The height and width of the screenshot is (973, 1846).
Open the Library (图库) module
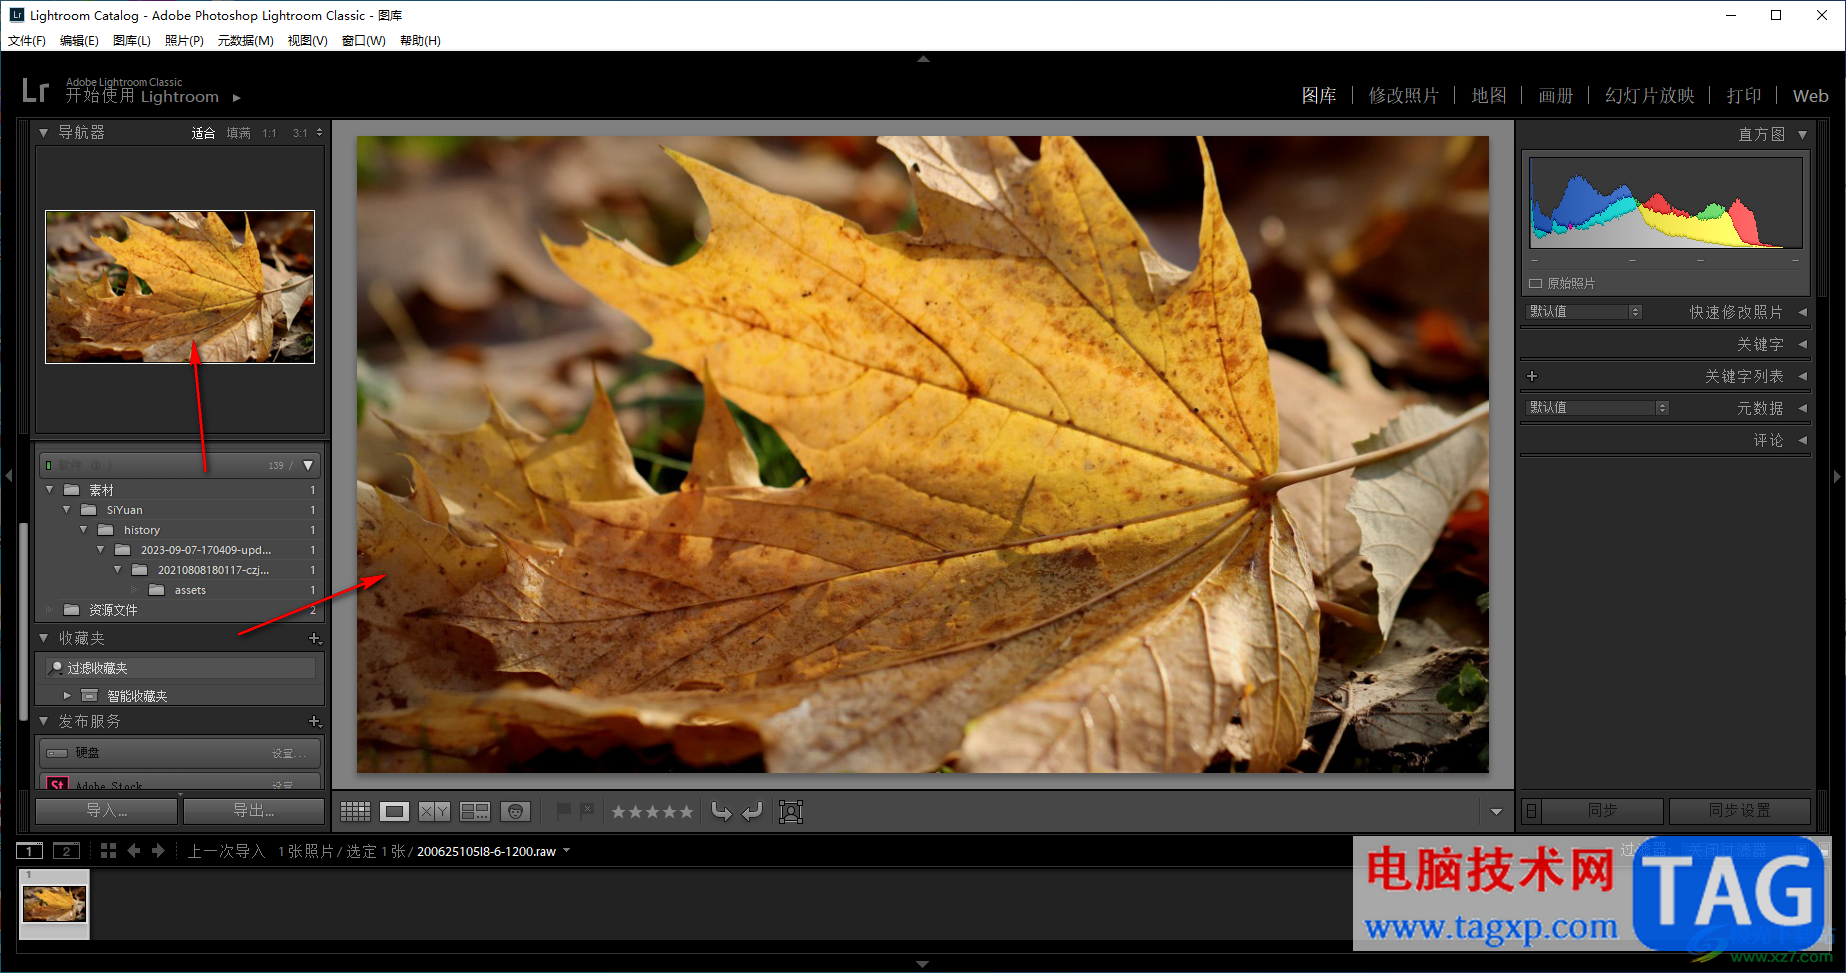tap(1319, 95)
